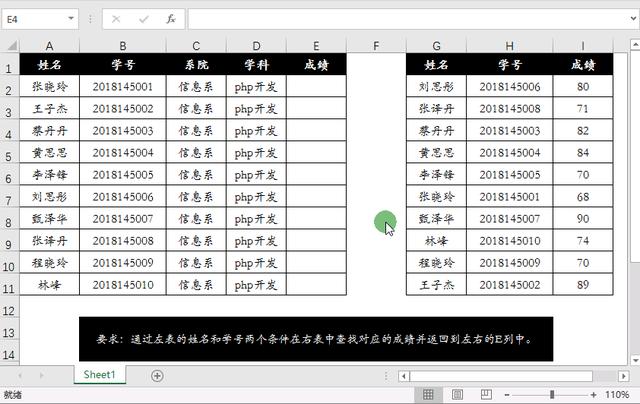Select row 1 header
The width and height of the screenshot is (640, 404).
point(9,64)
